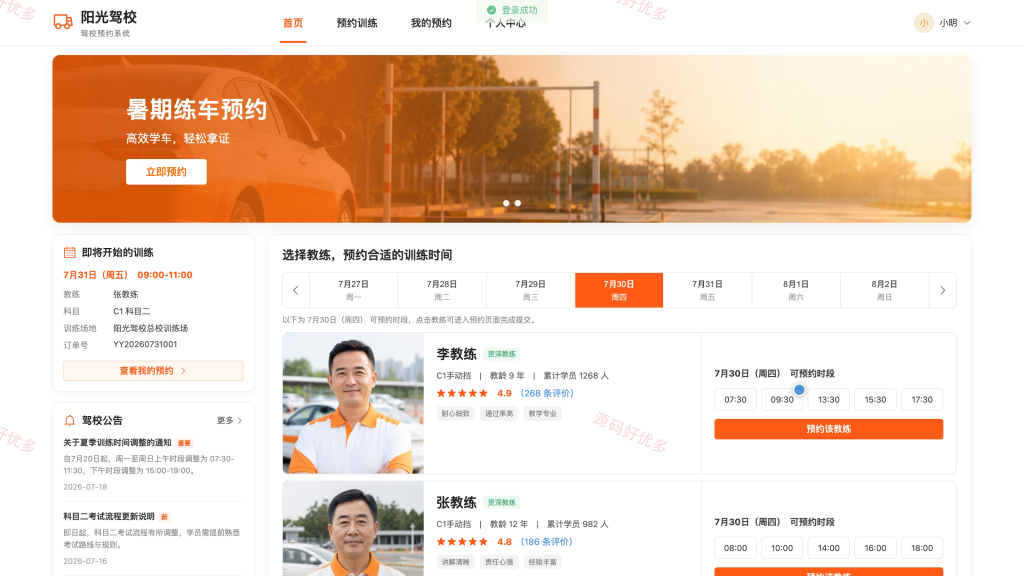Pick the 08:00 slot for 张教练
This screenshot has width=1024, height=576.
point(735,548)
